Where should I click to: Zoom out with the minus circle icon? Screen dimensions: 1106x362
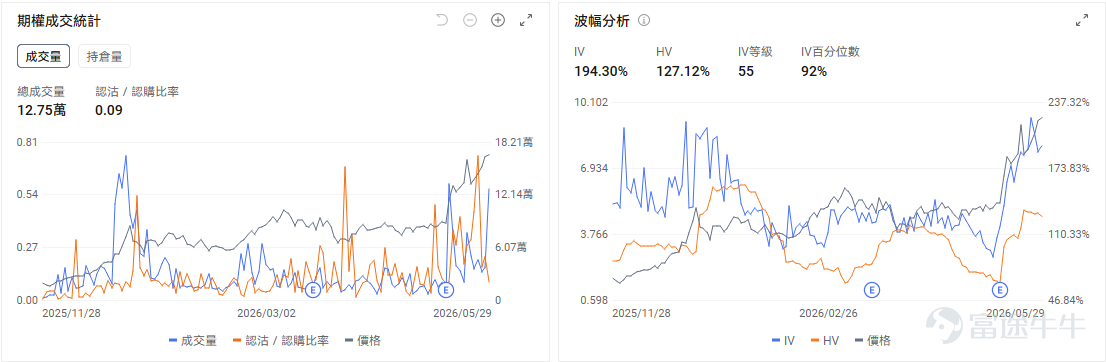[470, 20]
